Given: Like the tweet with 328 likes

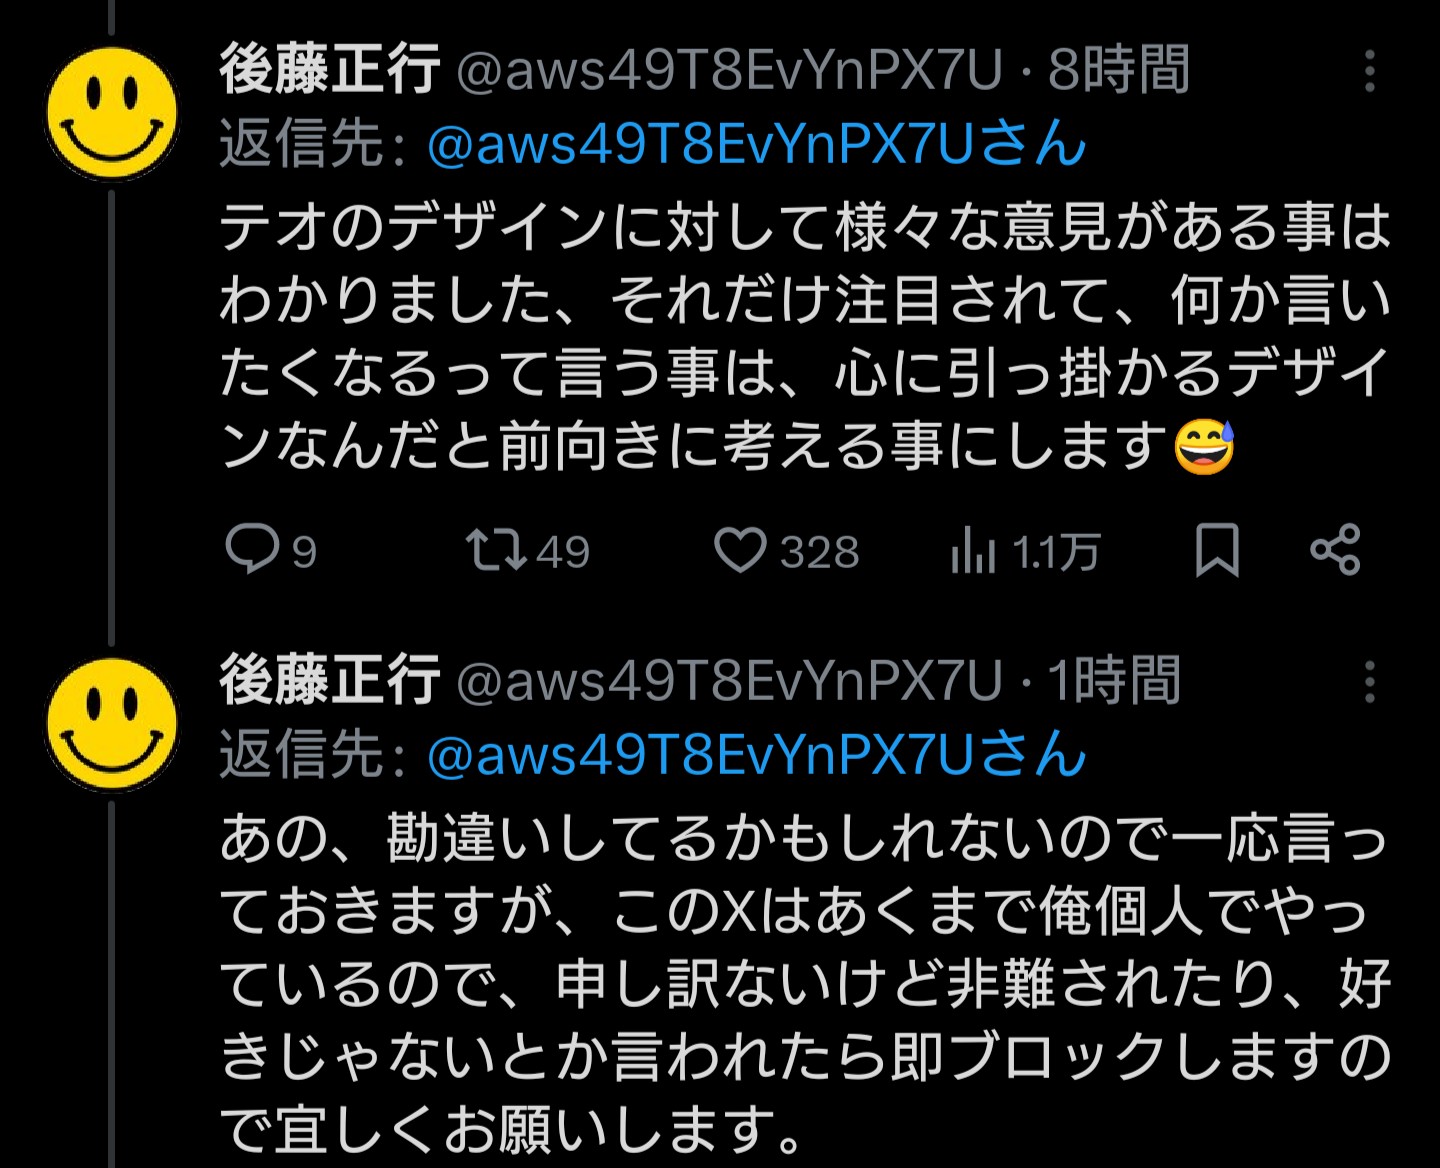Looking at the screenshot, I should (x=740, y=551).
